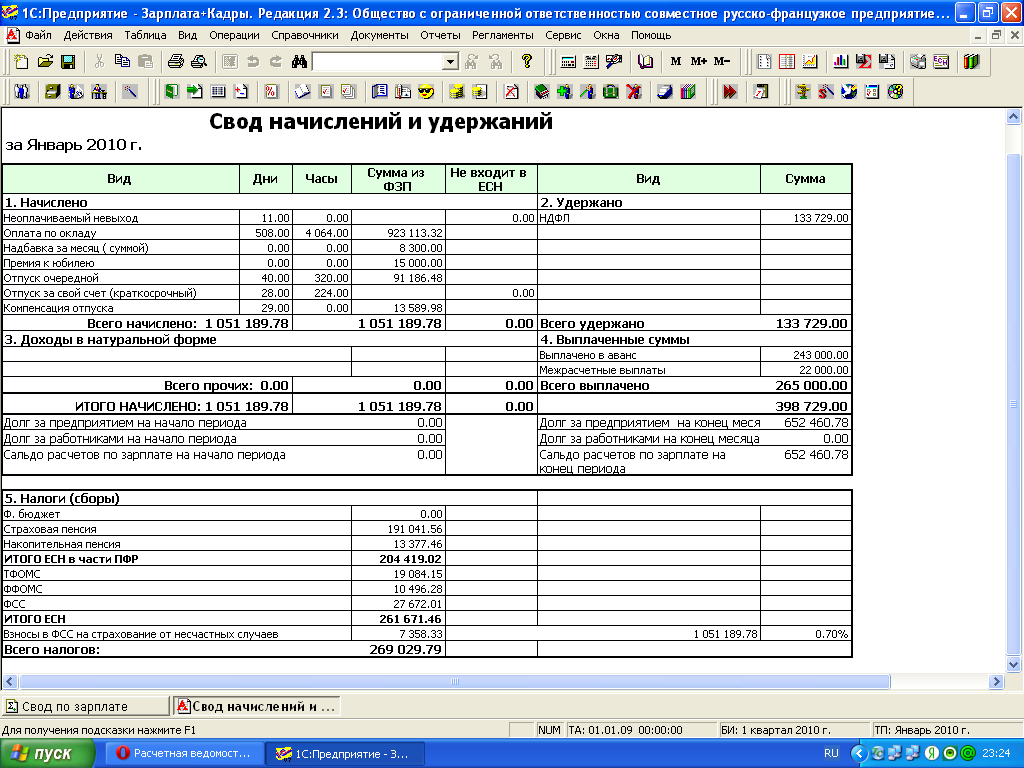Click the colored bar chart icon
1024x768 pixels.
pos(840,61)
